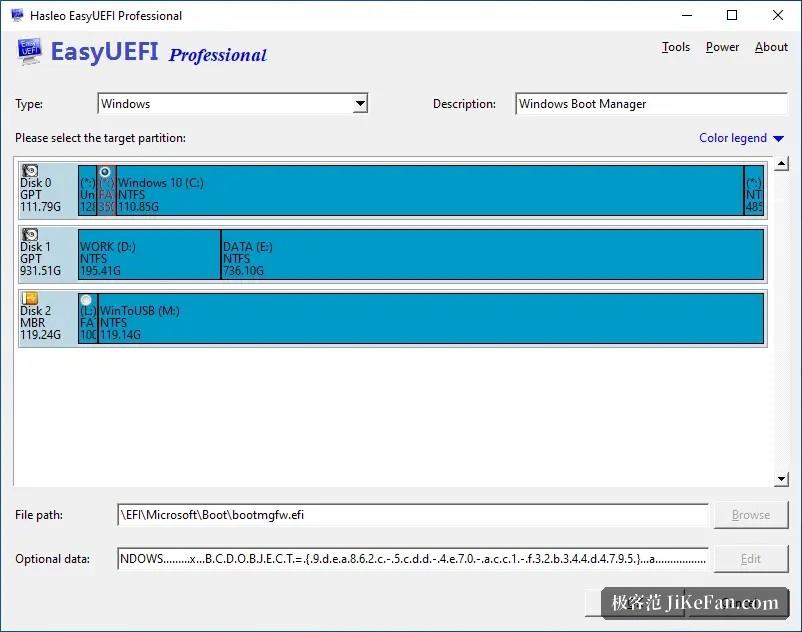
Task: Open the Tools menu
Action: pos(676,47)
